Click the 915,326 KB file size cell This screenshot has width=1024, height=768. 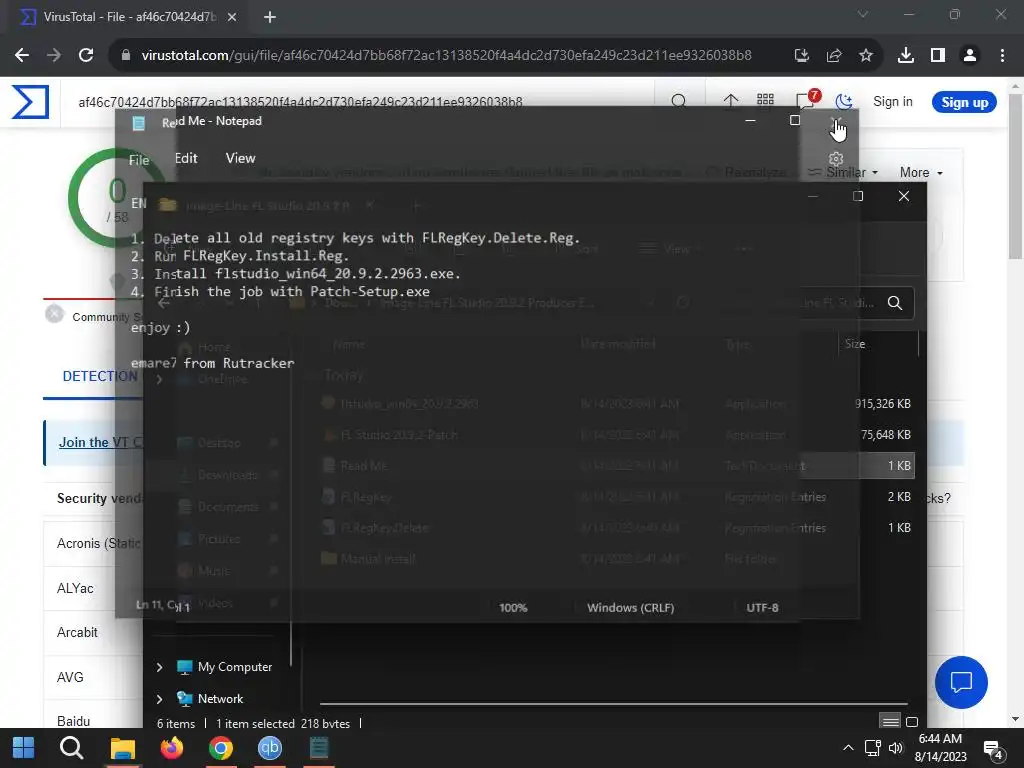(882, 404)
